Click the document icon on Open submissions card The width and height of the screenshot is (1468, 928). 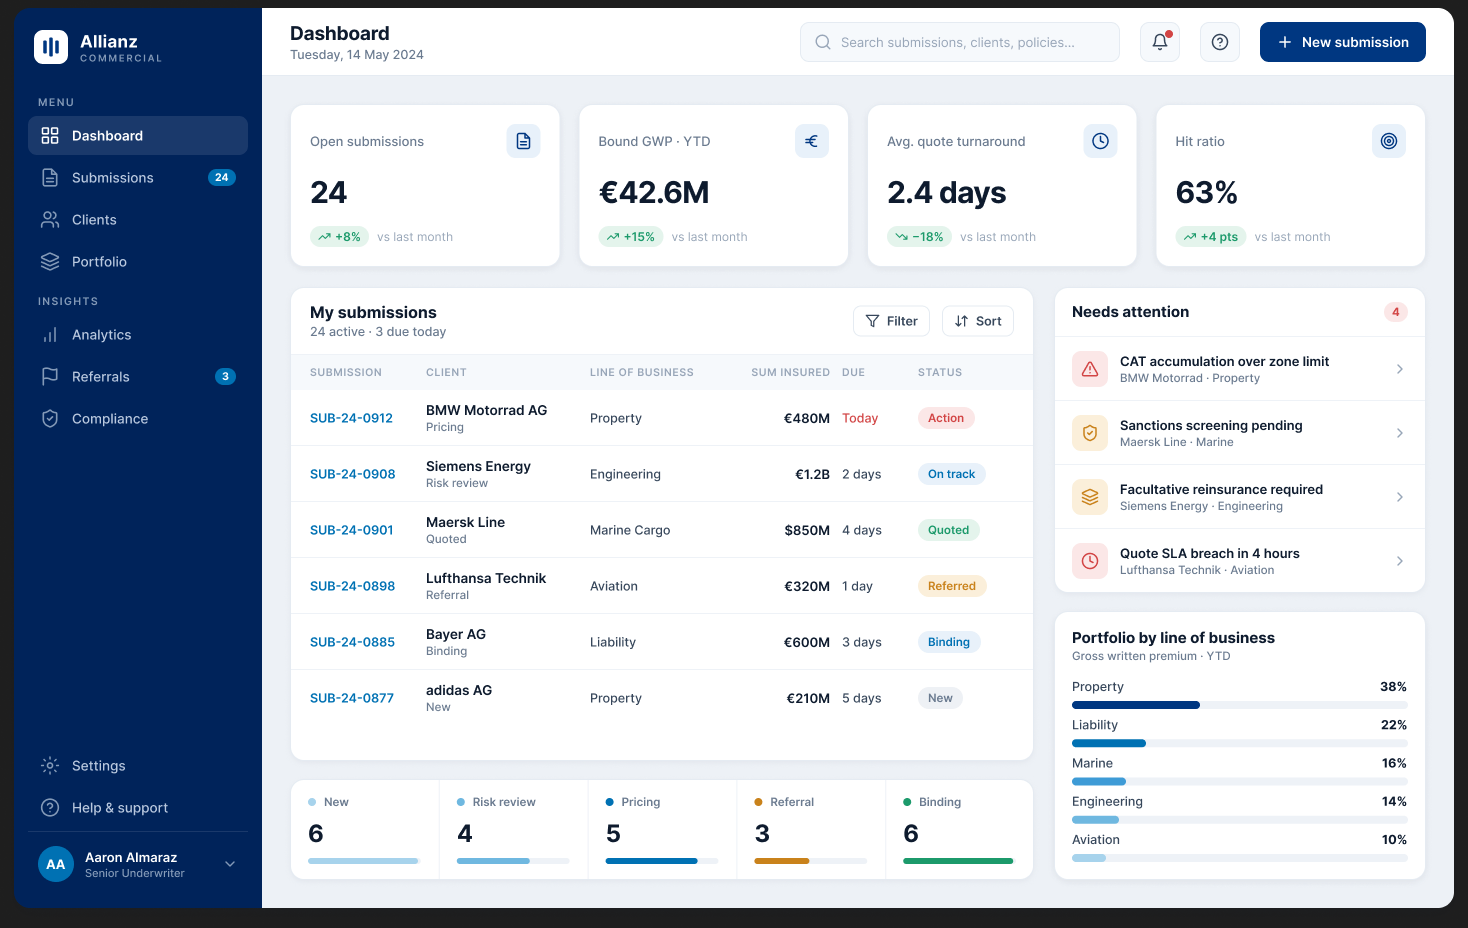point(523,141)
